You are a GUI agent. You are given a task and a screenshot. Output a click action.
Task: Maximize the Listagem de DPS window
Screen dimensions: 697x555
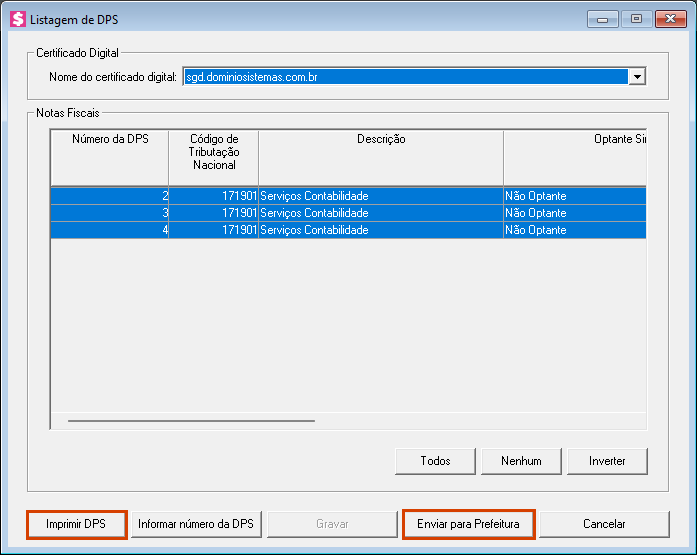pos(636,18)
